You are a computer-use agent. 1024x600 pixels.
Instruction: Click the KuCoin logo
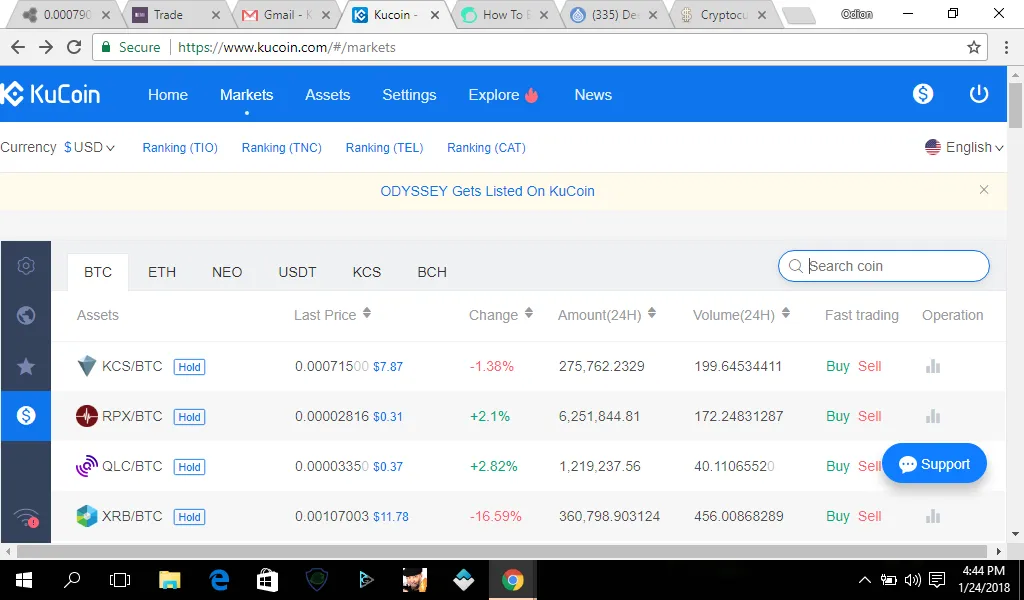pyautogui.click(x=50, y=94)
